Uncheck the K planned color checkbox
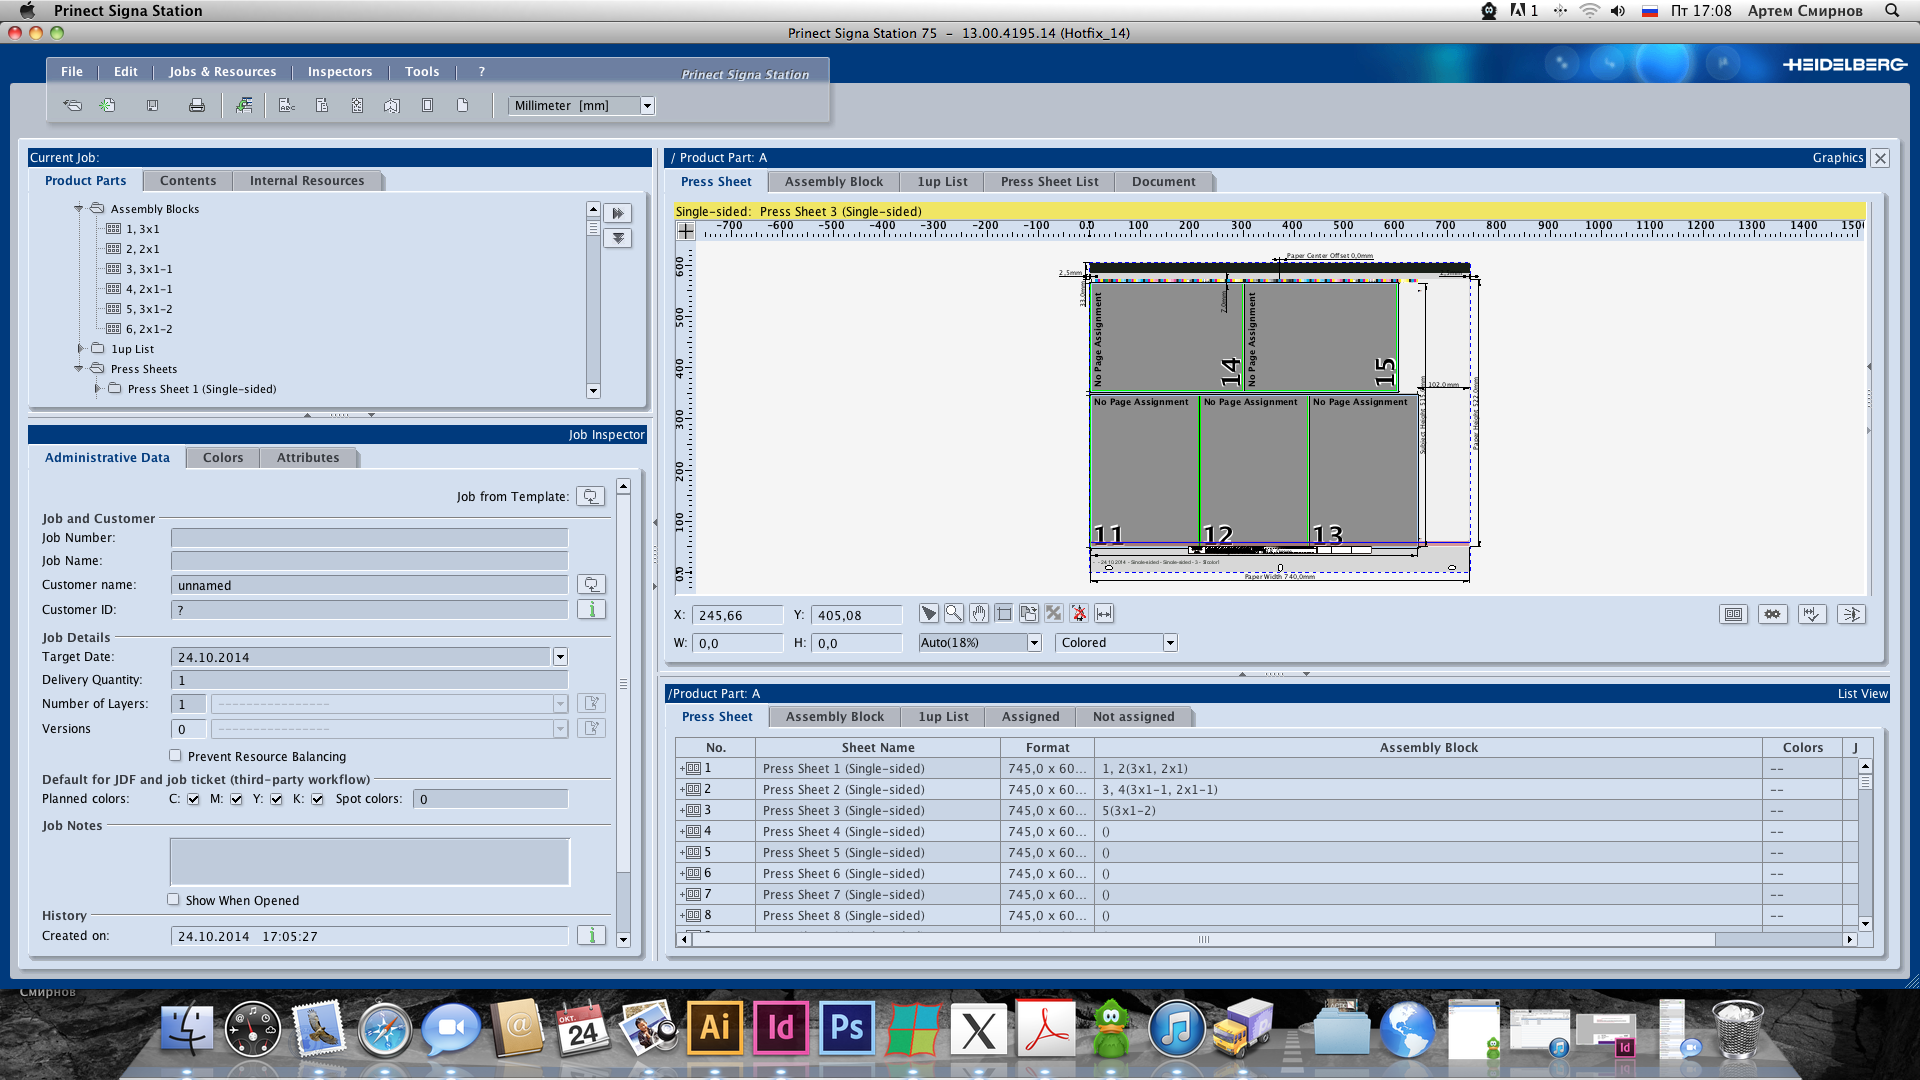 (x=317, y=799)
